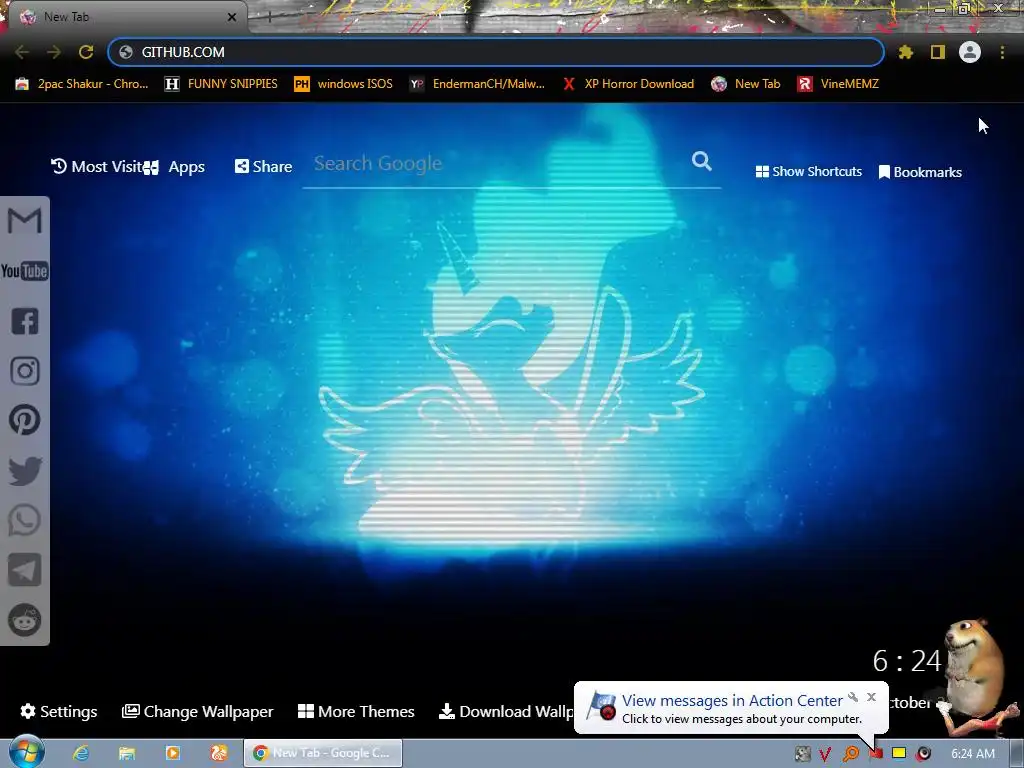1024x768 pixels.
Task: Open the Chrome profile avatar
Action: (x=970, y=52)
